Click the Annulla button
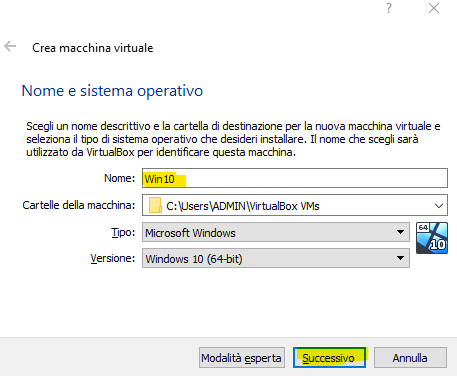The height and width of the screenshot is (376, 457). [410, 358]
